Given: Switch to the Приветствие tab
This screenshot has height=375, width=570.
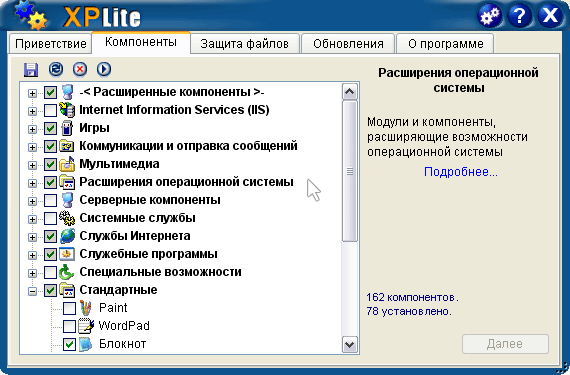Looking at the screenshot, I should 51,44.
